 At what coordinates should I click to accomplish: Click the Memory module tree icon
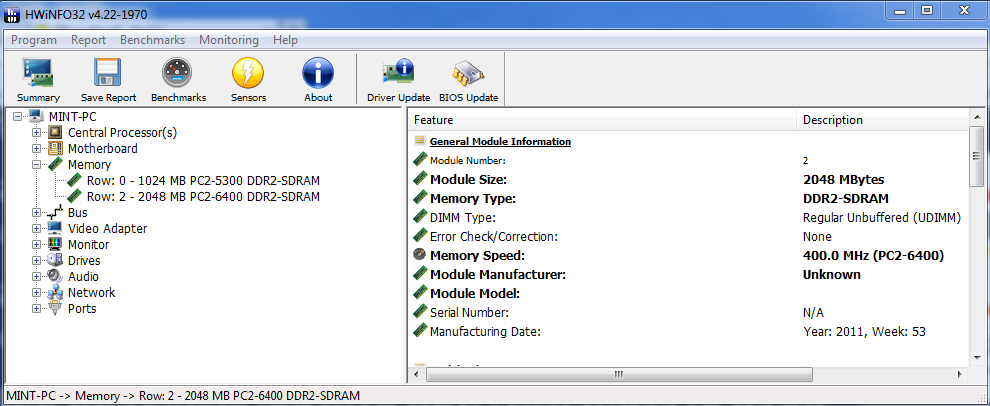tap(56, 165)
